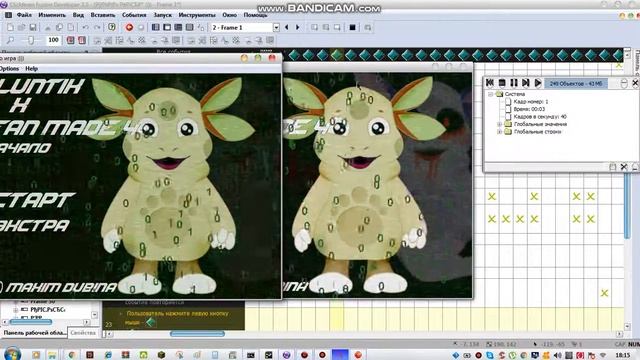Screen dimensions: 640x360
Task: Open the Help menu in game window
Action: [x=31, y=69]
